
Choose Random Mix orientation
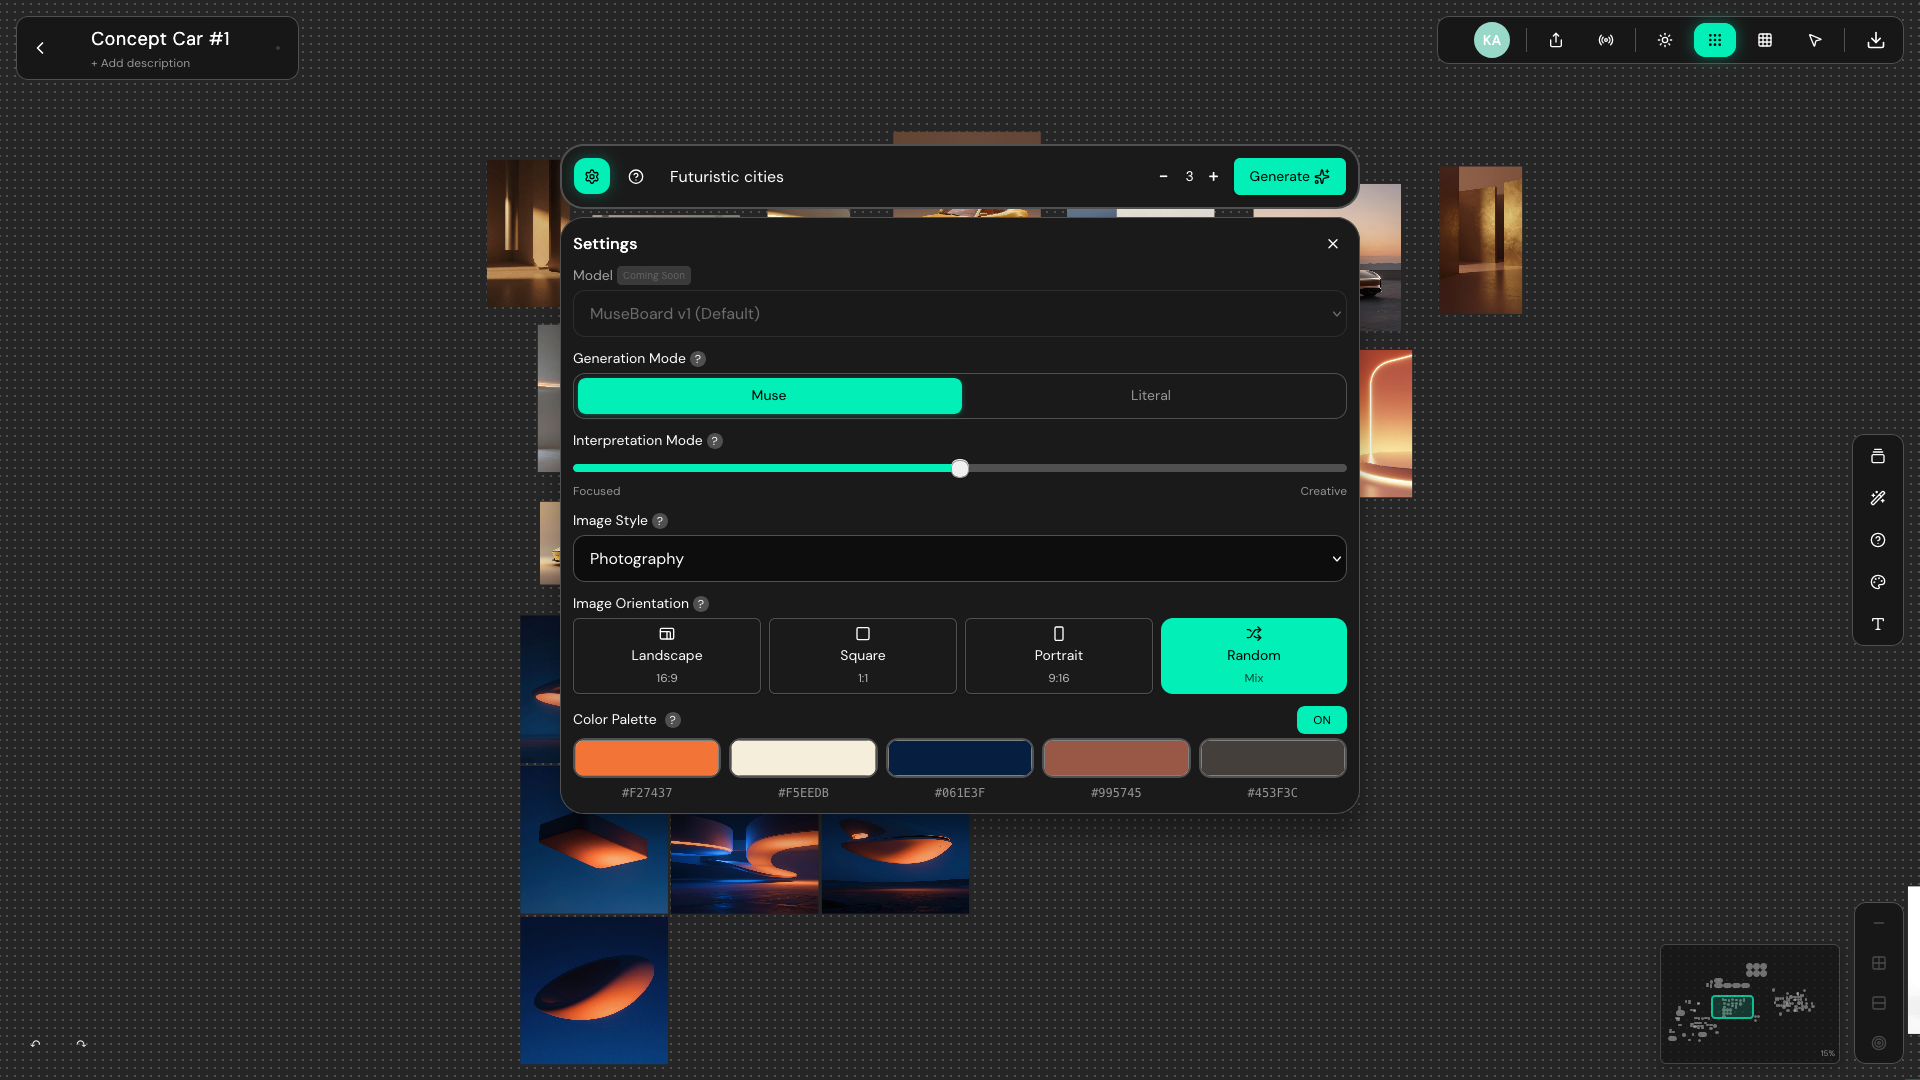click(1254, 656)
